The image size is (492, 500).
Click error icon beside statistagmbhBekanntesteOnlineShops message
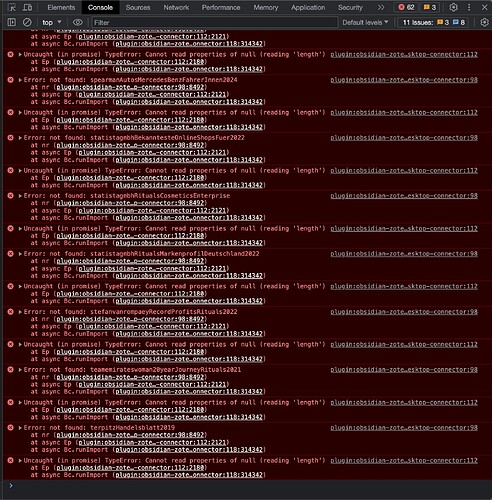pyautogui.click(x=11, y=138)
